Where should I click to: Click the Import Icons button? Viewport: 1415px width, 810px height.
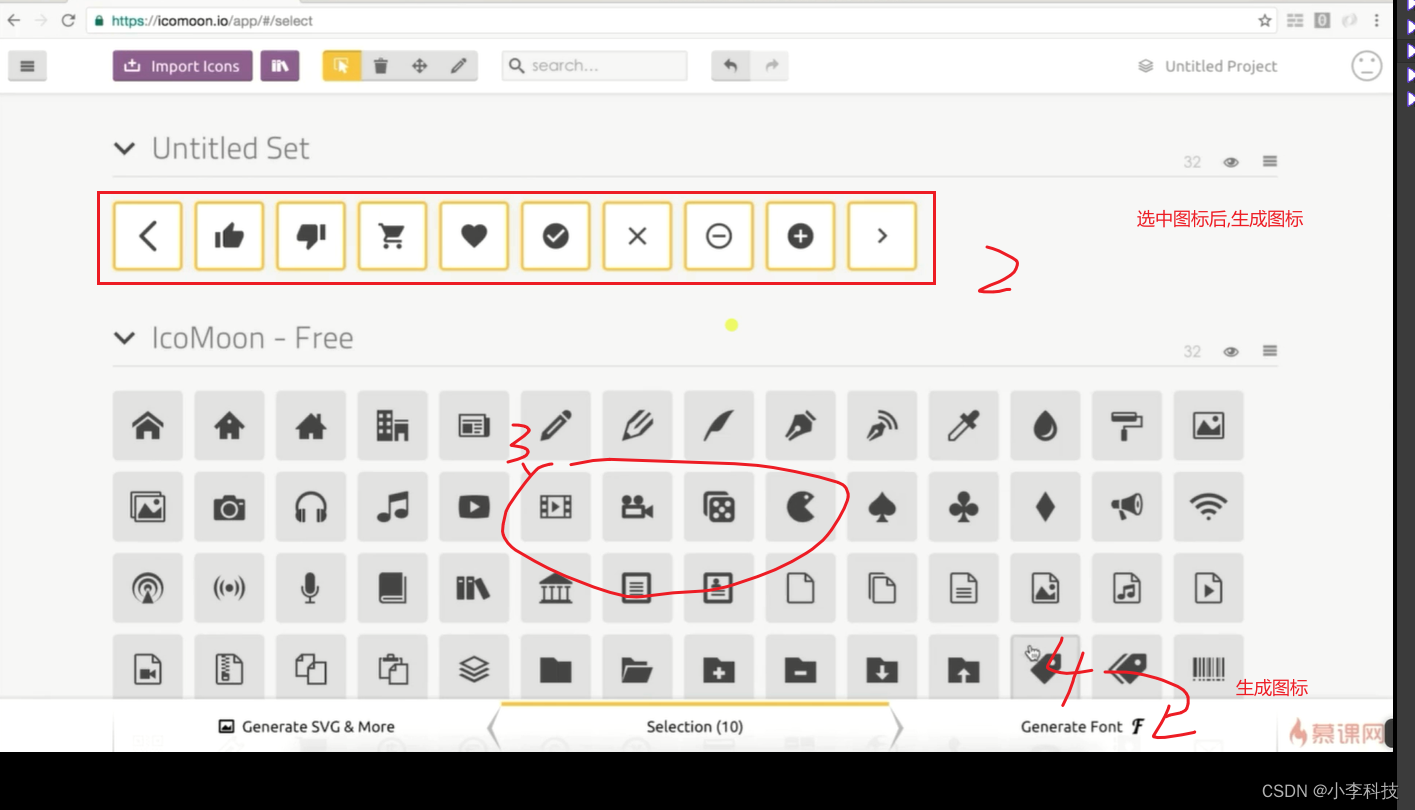(x=182, y=66)
